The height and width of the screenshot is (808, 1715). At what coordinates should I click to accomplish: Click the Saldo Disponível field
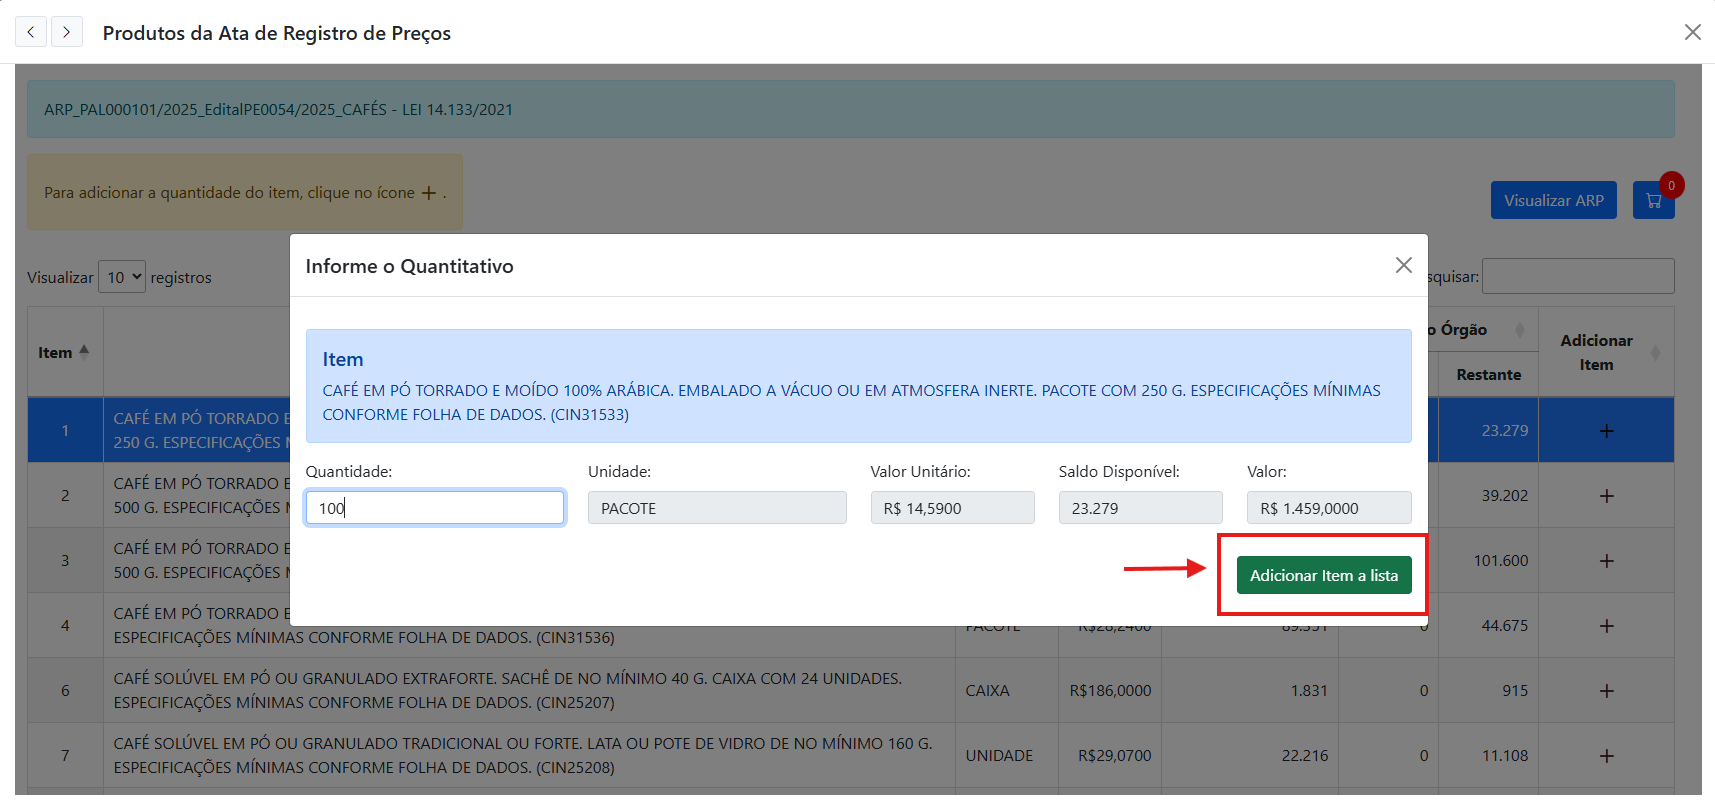(1140, 508)
